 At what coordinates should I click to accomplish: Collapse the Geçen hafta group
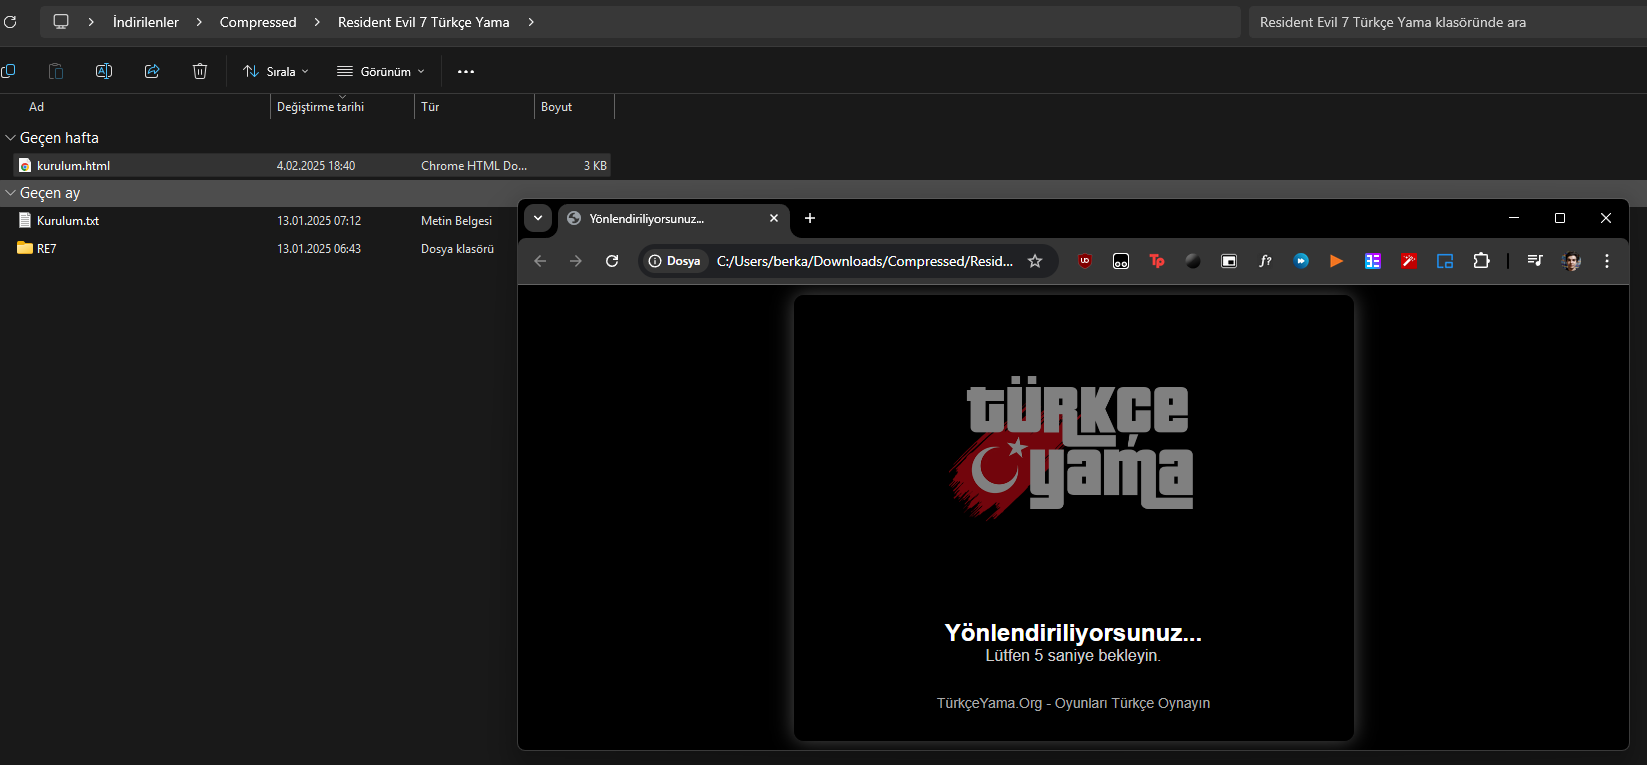pyautogui.click(x=10, y=138)
